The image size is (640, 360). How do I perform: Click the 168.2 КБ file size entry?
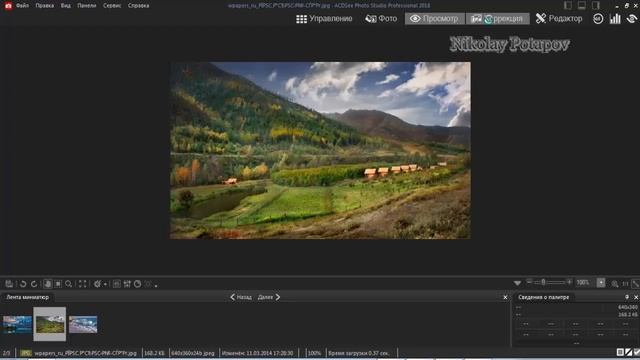click(154, 353)
